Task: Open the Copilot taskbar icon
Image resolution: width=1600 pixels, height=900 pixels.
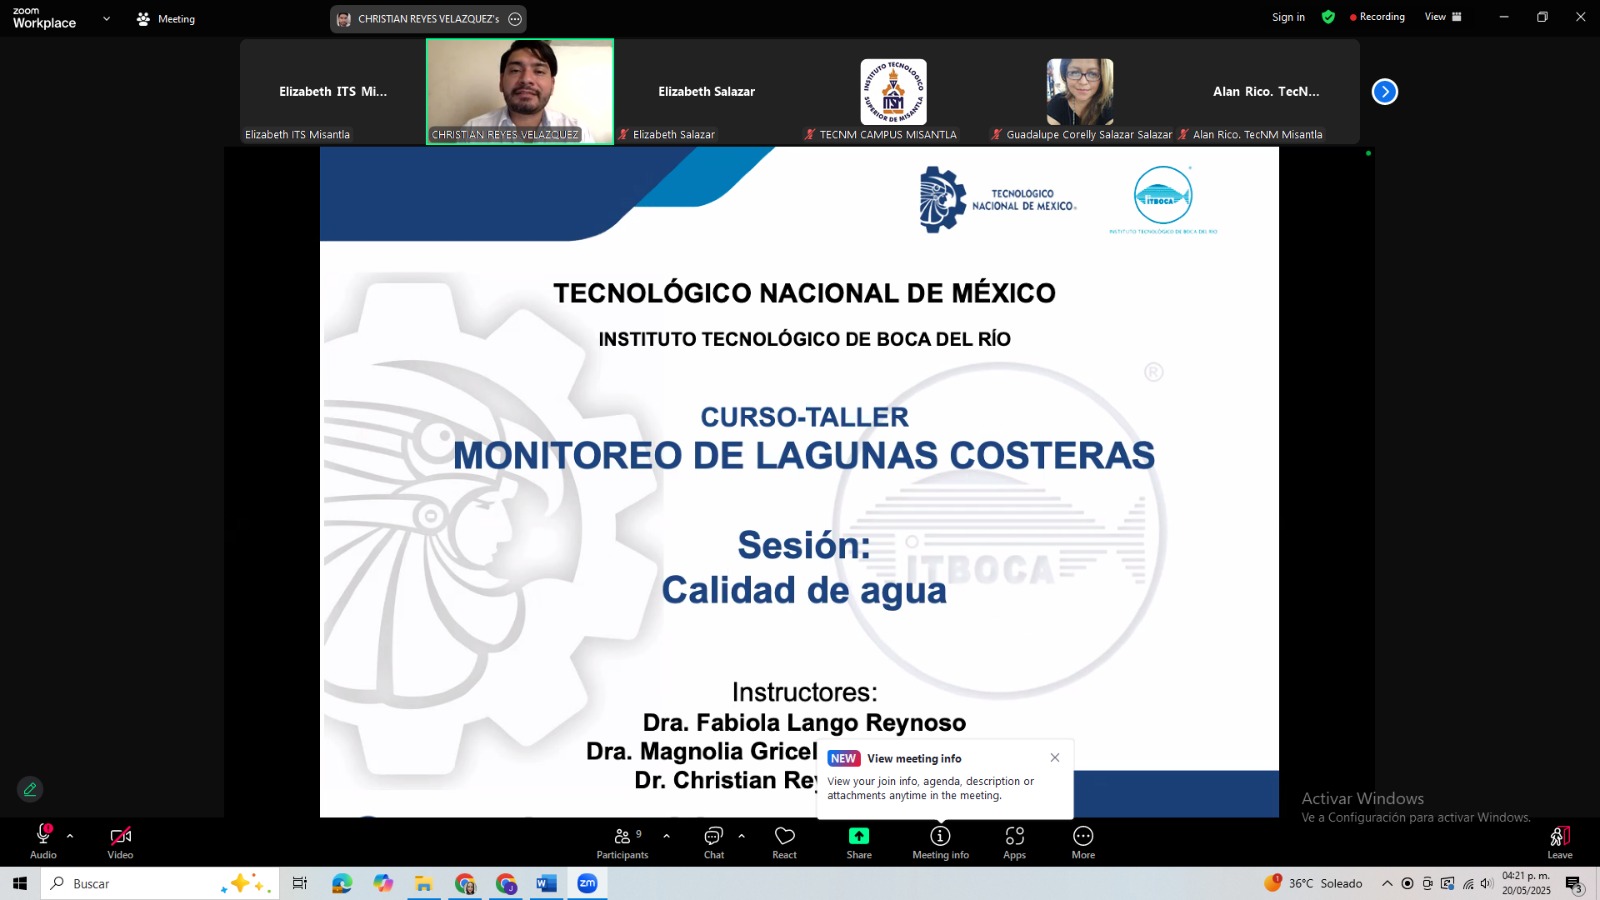Action: coord(383,884)
